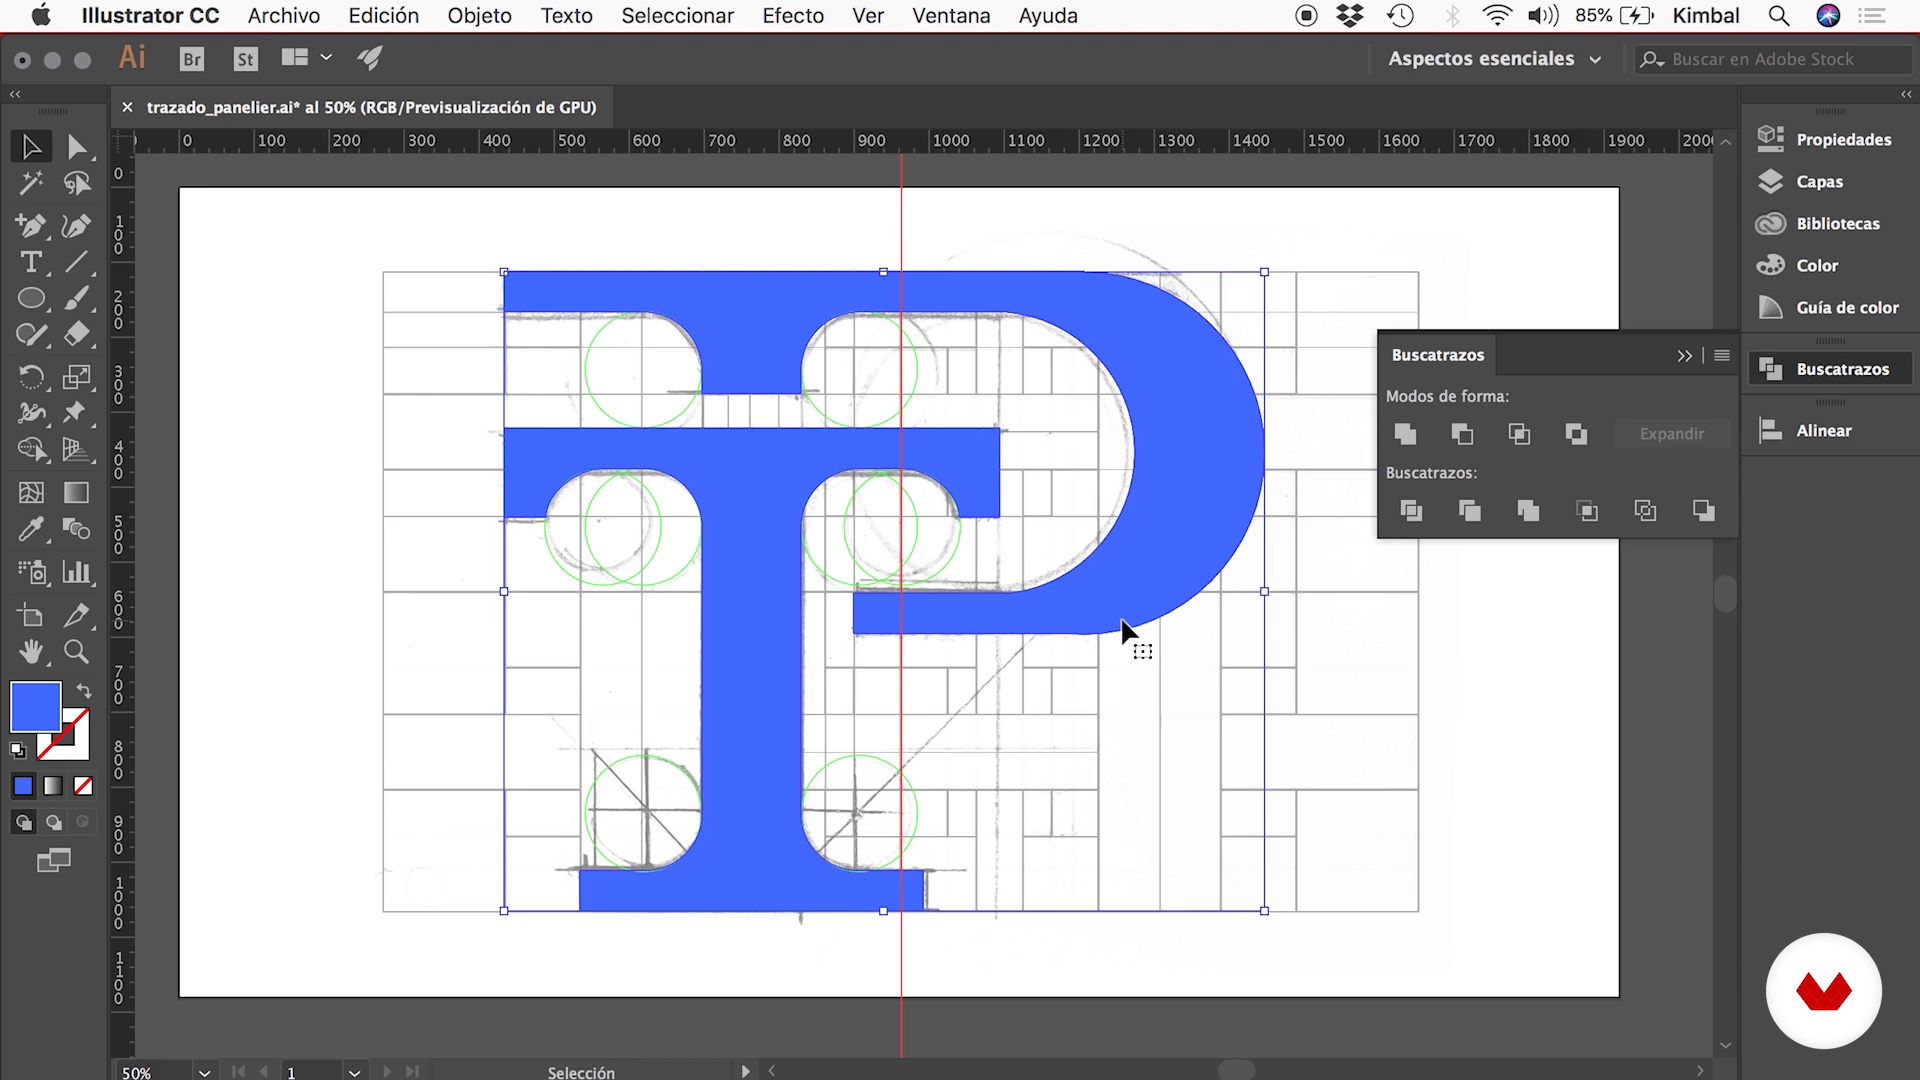
Task: Pick the Line Segment tool
Action: point(77,262)
